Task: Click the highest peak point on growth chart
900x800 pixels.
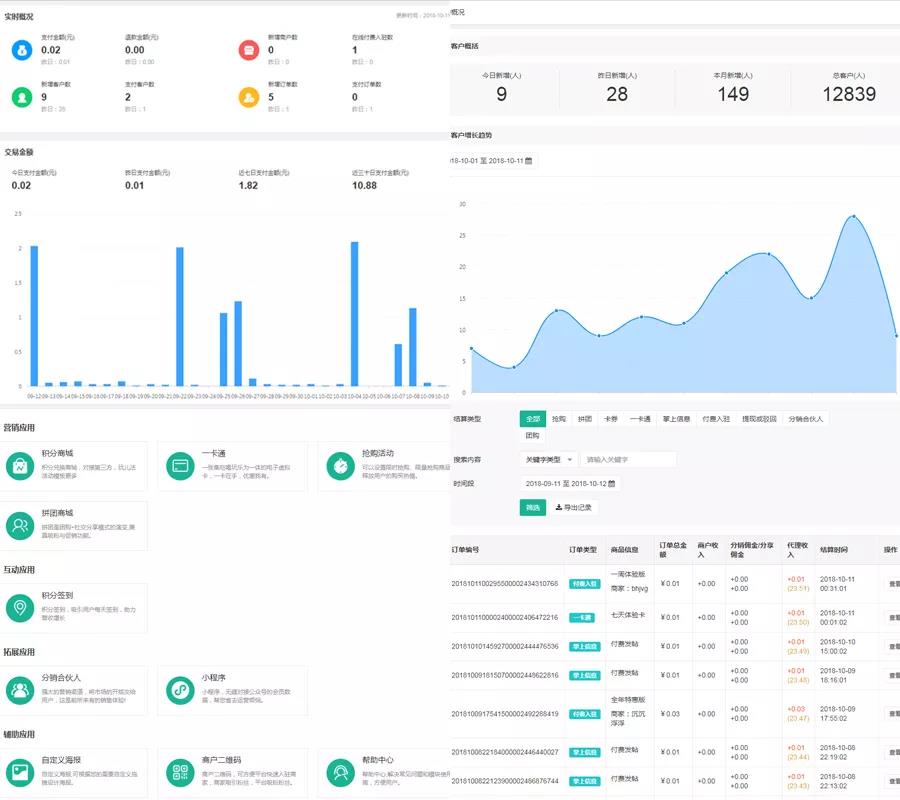Action: [854, 216]
